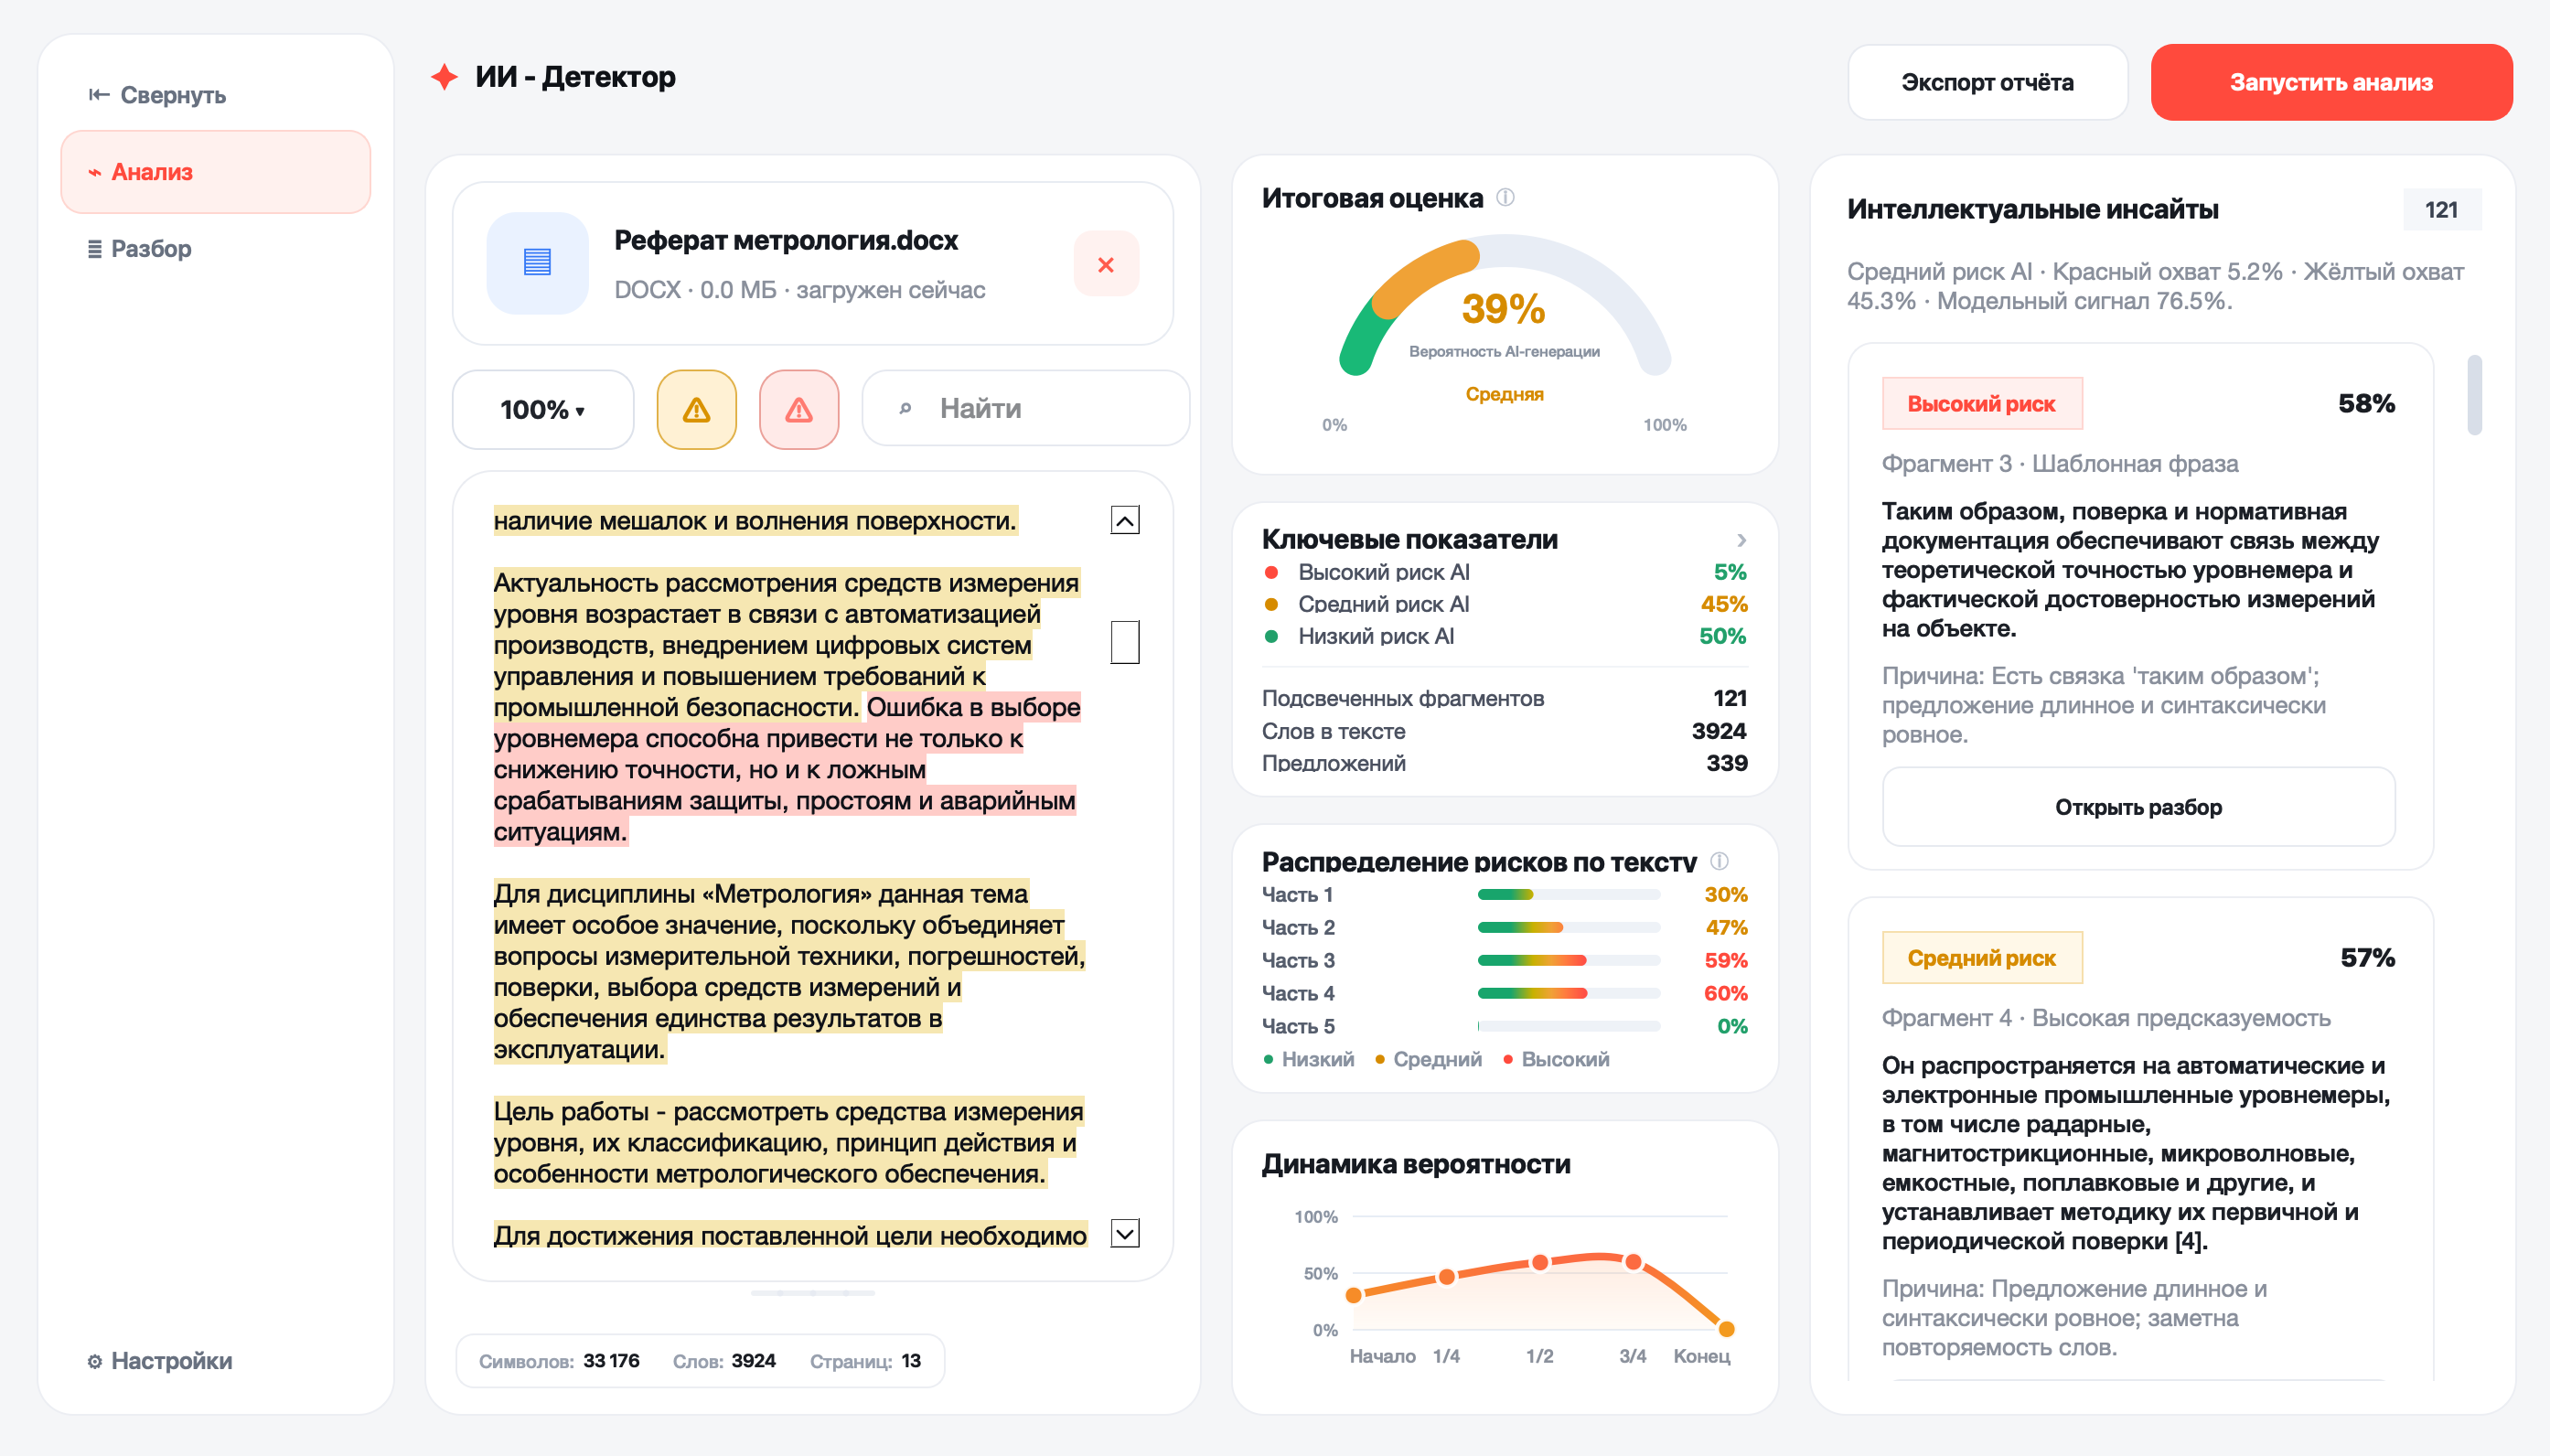2550x1456 pixels.
Task: Collapse the sidebar with Свернуть
Action: coord(157,95)
